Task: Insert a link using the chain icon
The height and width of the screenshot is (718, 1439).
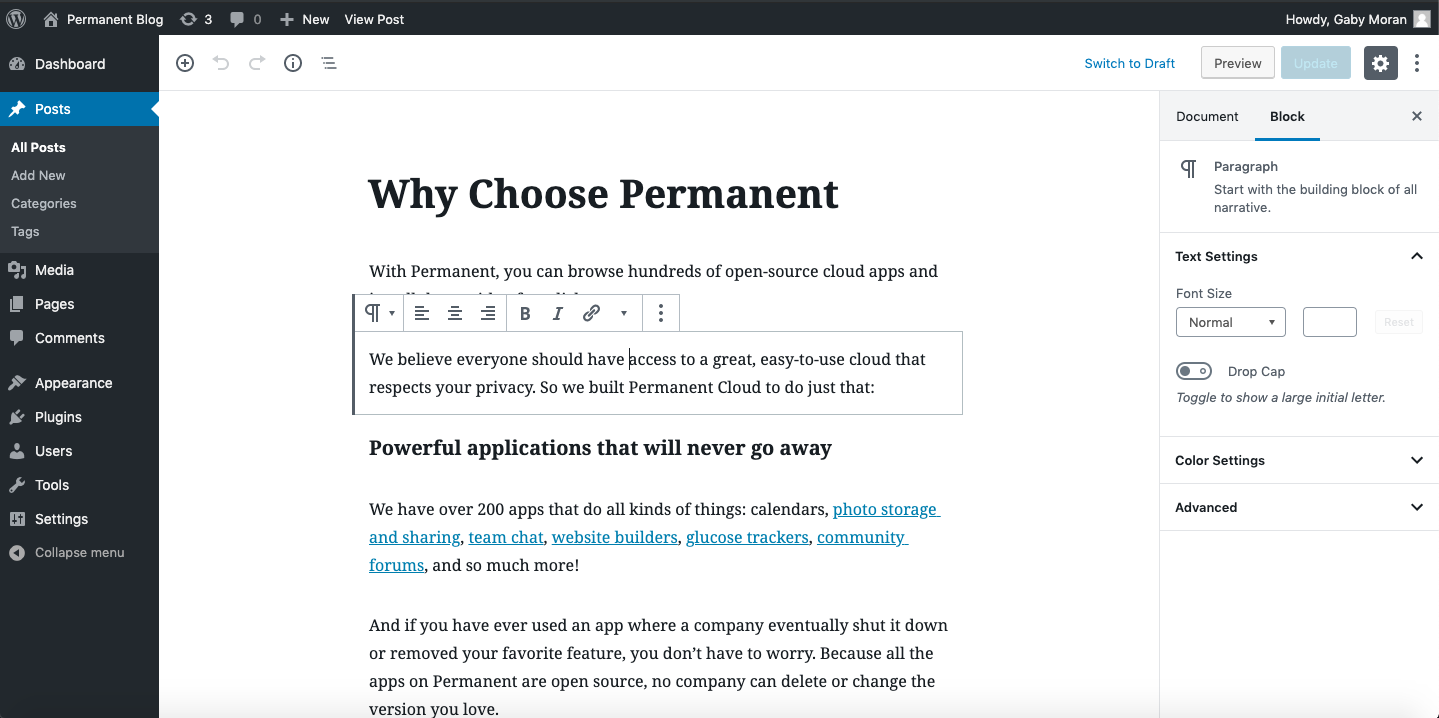Action: 590,312
